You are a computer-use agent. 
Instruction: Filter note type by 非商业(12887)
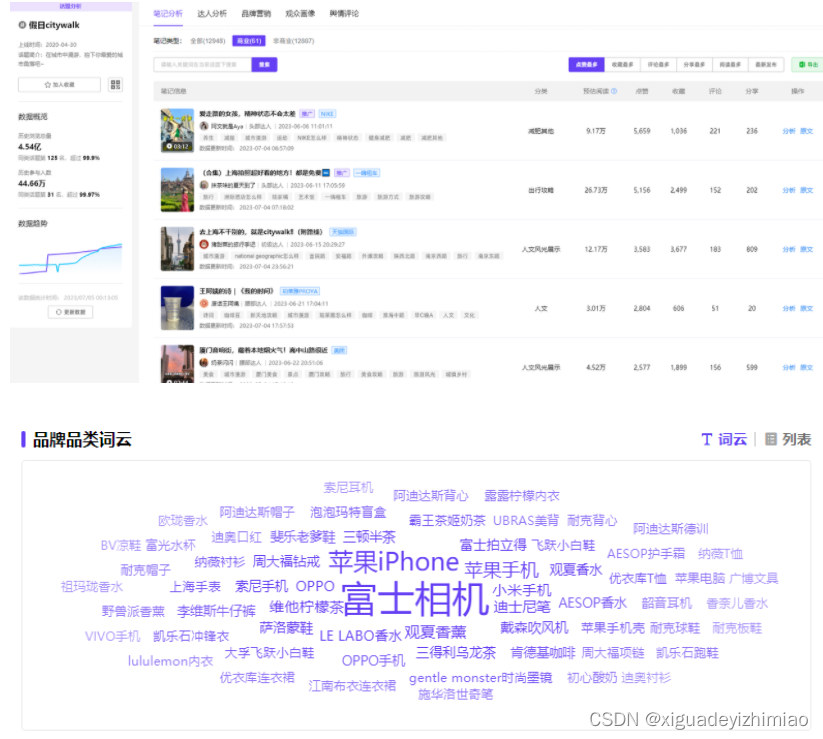click(x=294, y=41)
